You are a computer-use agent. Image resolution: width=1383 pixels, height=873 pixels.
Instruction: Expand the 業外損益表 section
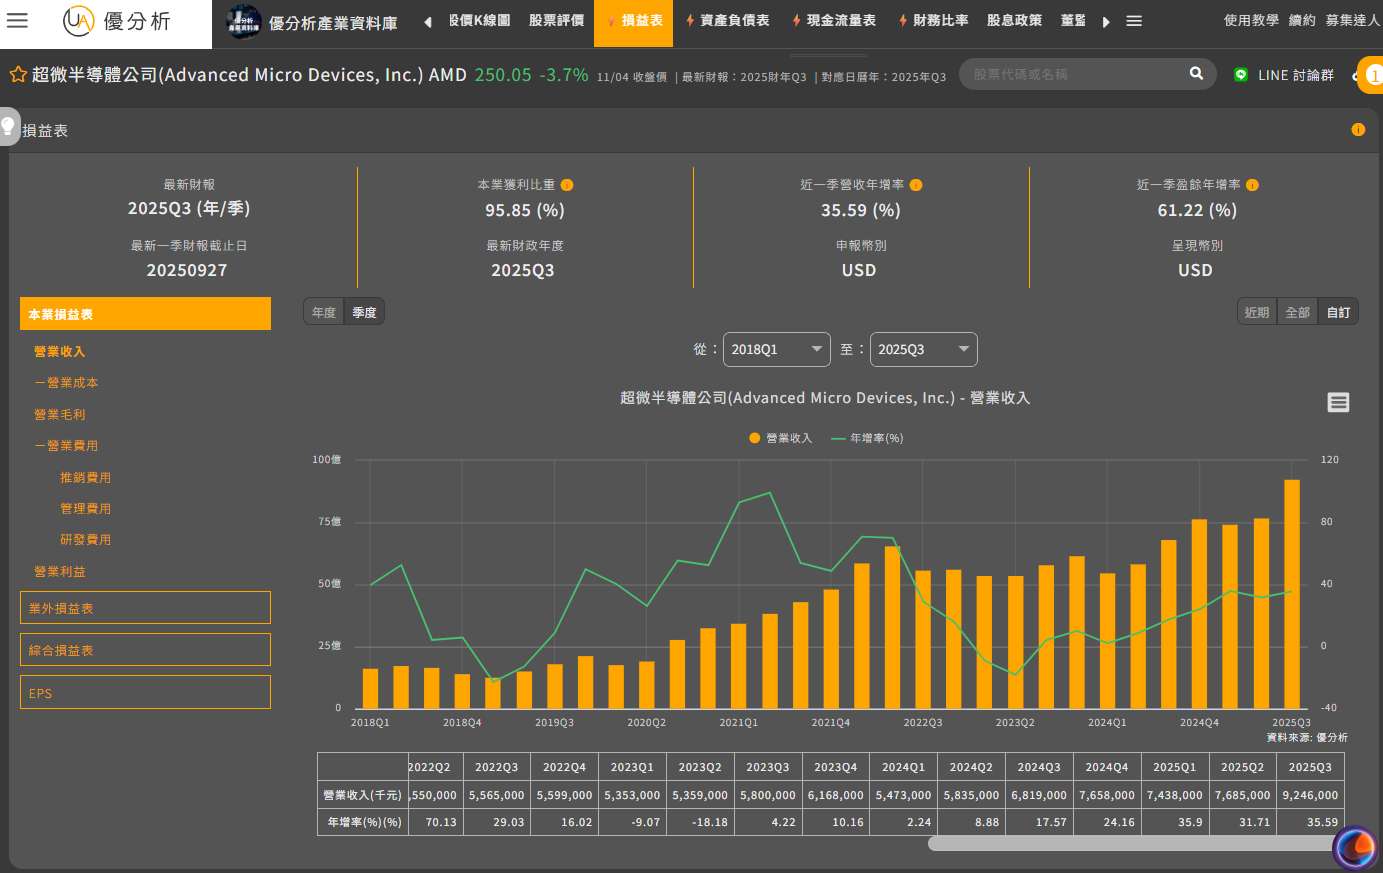[145, 608]
